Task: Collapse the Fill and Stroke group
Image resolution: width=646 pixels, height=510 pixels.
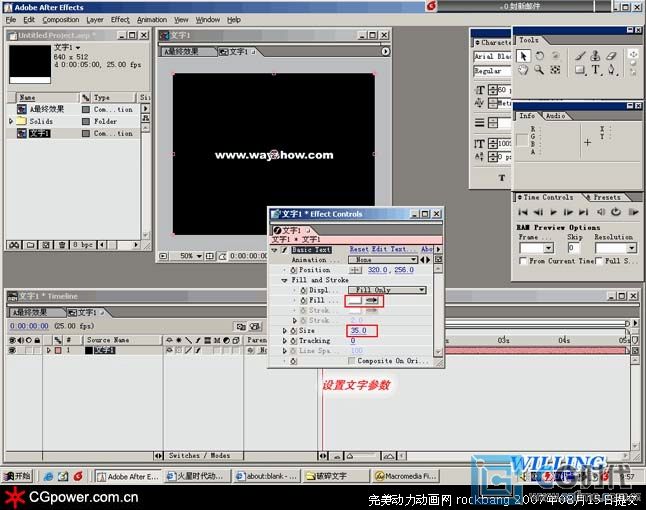Action: coord(284,280)
